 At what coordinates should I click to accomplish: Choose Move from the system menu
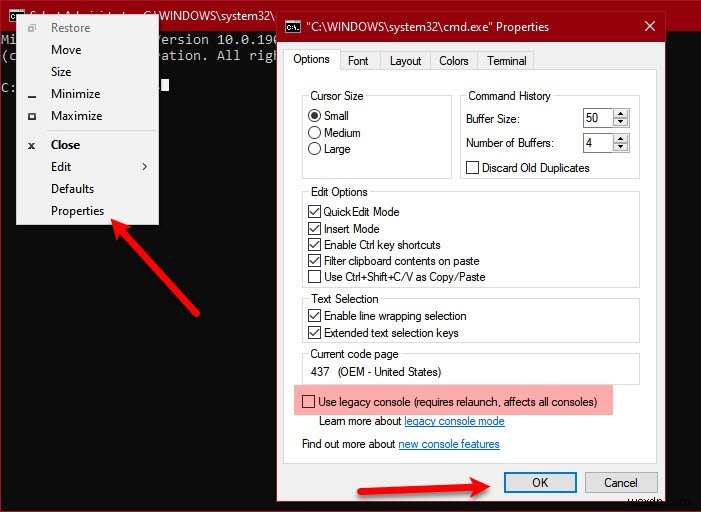pos(88,50)
